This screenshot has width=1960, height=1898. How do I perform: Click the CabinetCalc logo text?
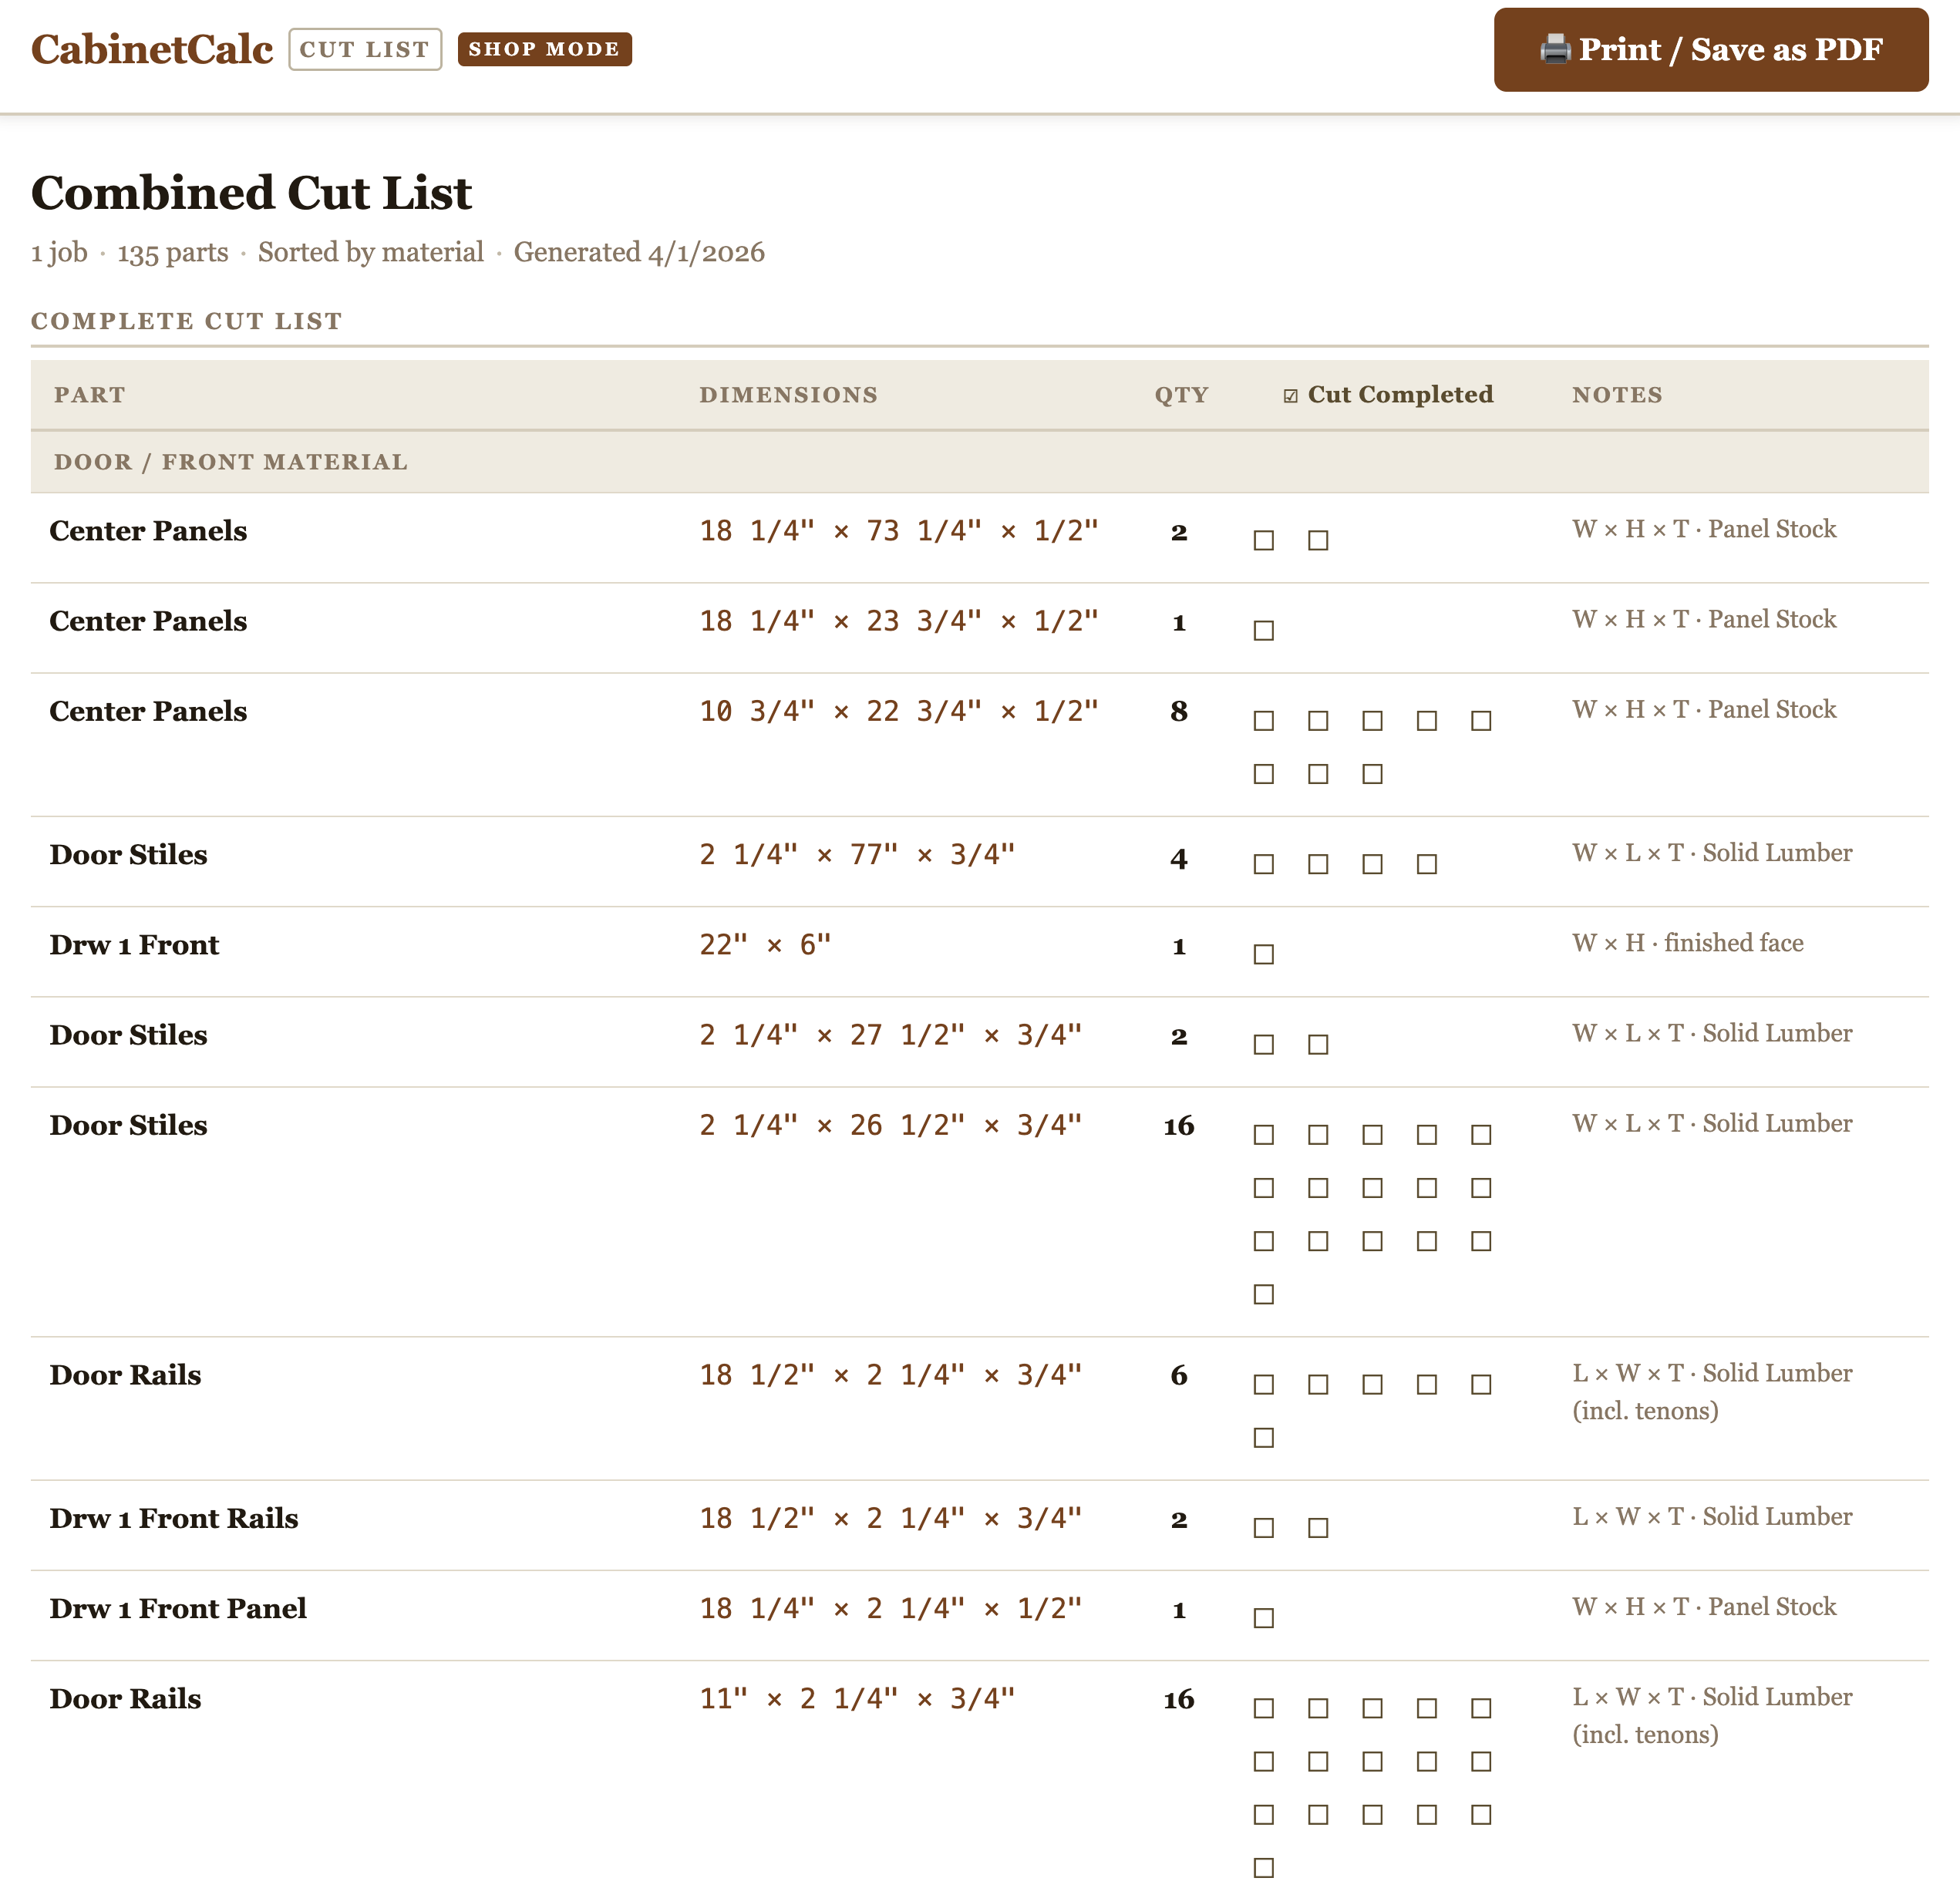[x=152, y=46]
